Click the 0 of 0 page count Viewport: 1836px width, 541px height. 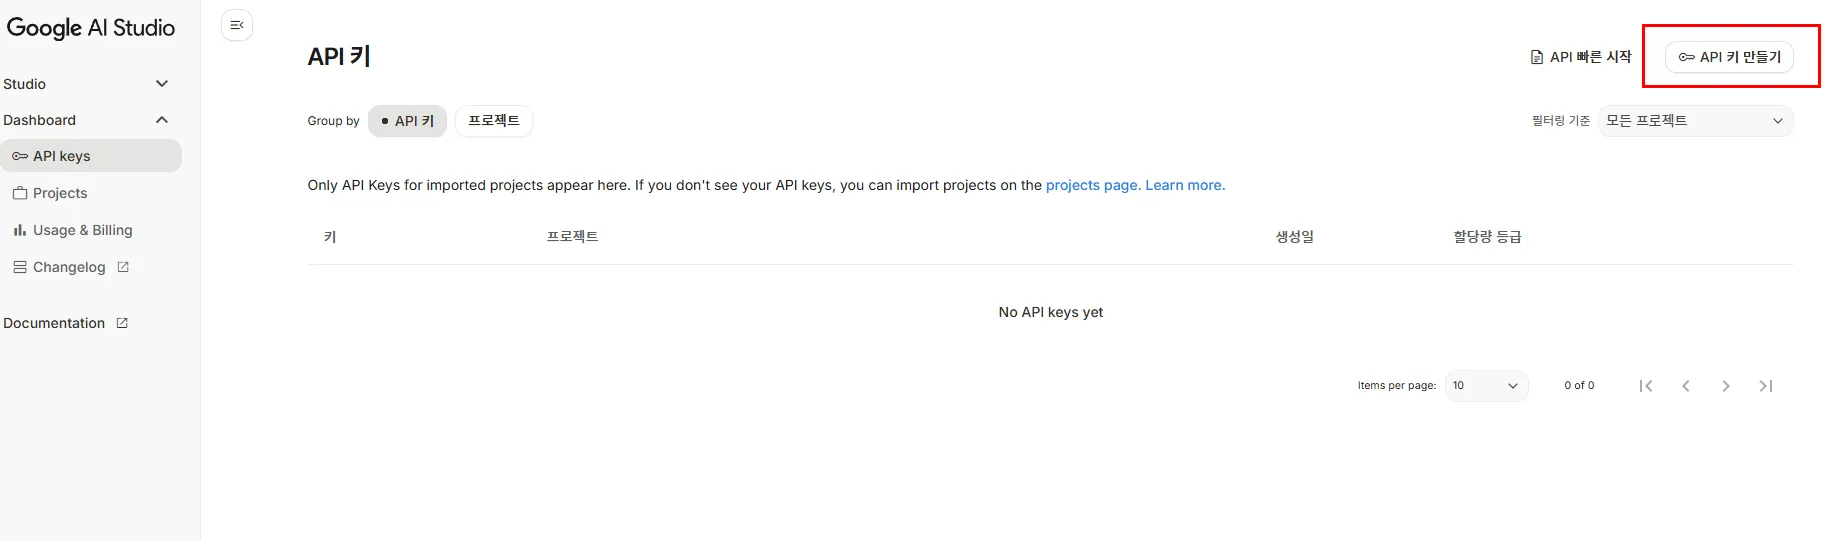(1579, 386)
